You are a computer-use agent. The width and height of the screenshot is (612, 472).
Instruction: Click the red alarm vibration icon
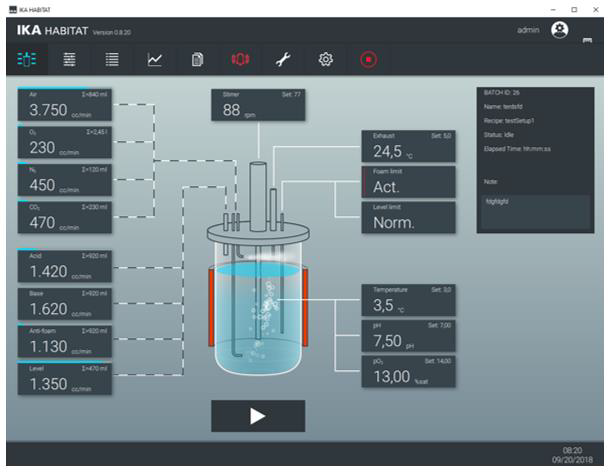[240, 60]
